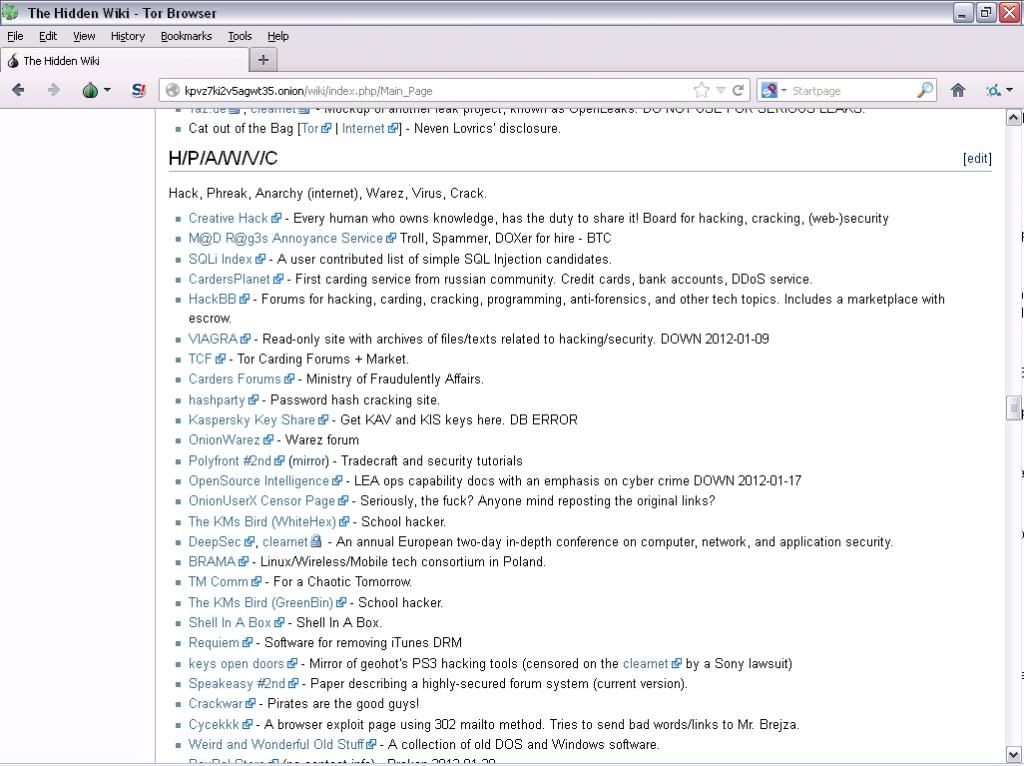Open the Torbutton onion icon

tap(90, 90)
